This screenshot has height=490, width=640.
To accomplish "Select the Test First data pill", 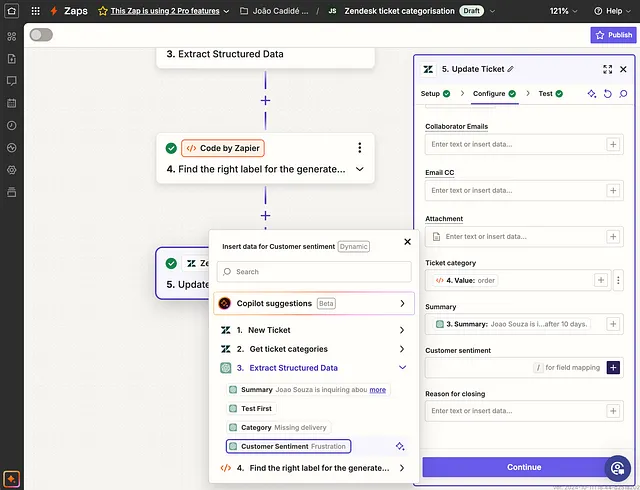I will [x=251, y=408].
